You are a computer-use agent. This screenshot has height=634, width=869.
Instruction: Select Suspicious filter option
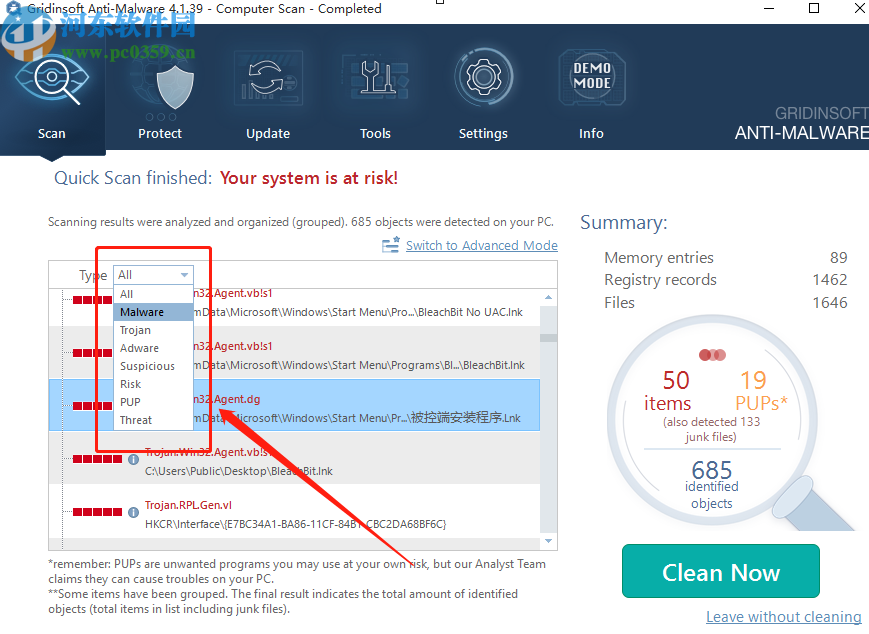(x=154, y=366)
